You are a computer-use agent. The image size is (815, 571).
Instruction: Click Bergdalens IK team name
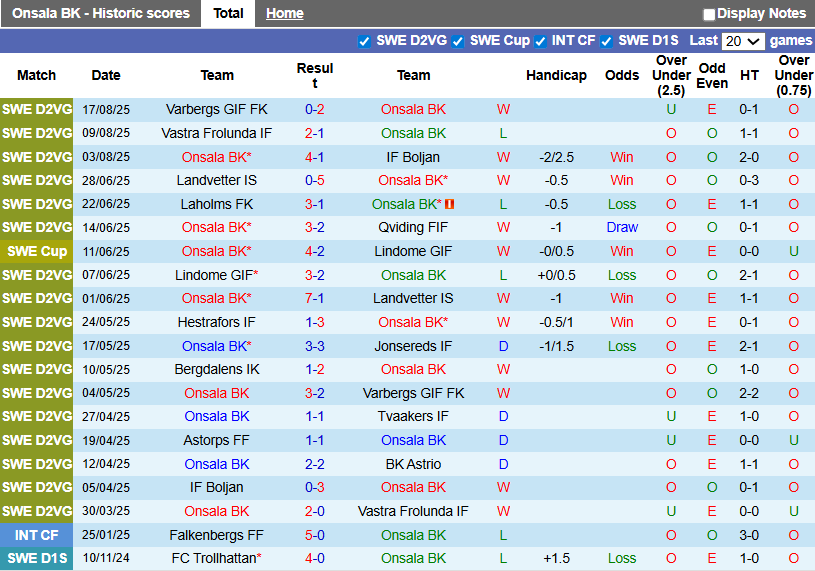(217, 369)
